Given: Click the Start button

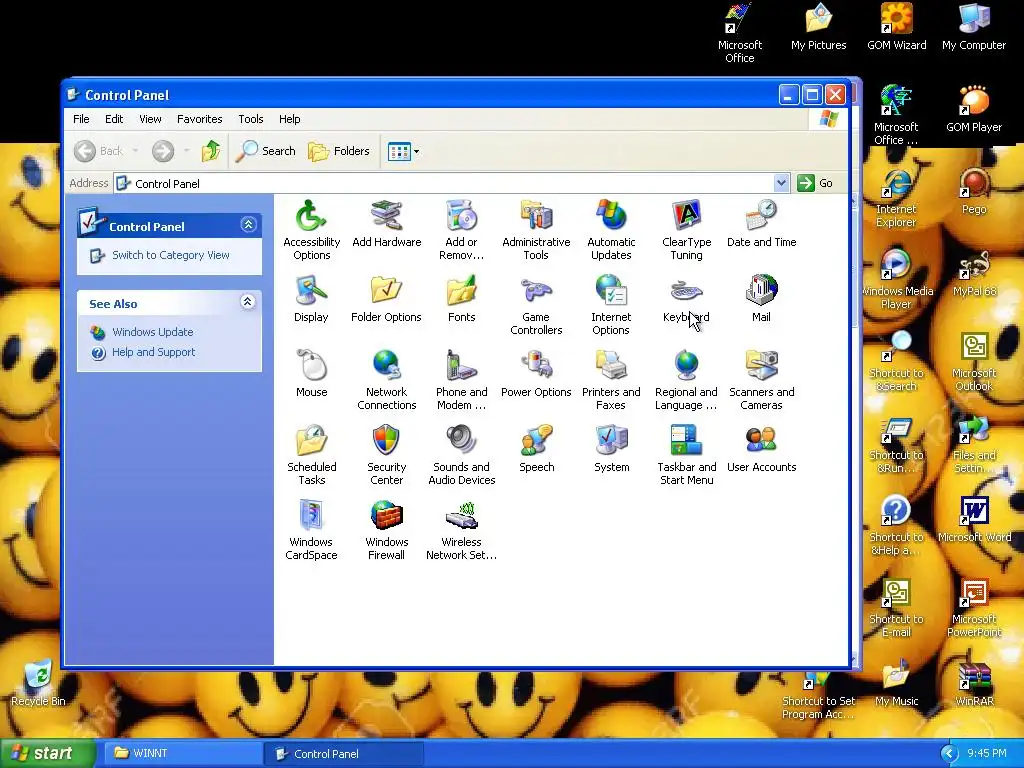Looking at the screenshot, I should (x=46, y=753).
